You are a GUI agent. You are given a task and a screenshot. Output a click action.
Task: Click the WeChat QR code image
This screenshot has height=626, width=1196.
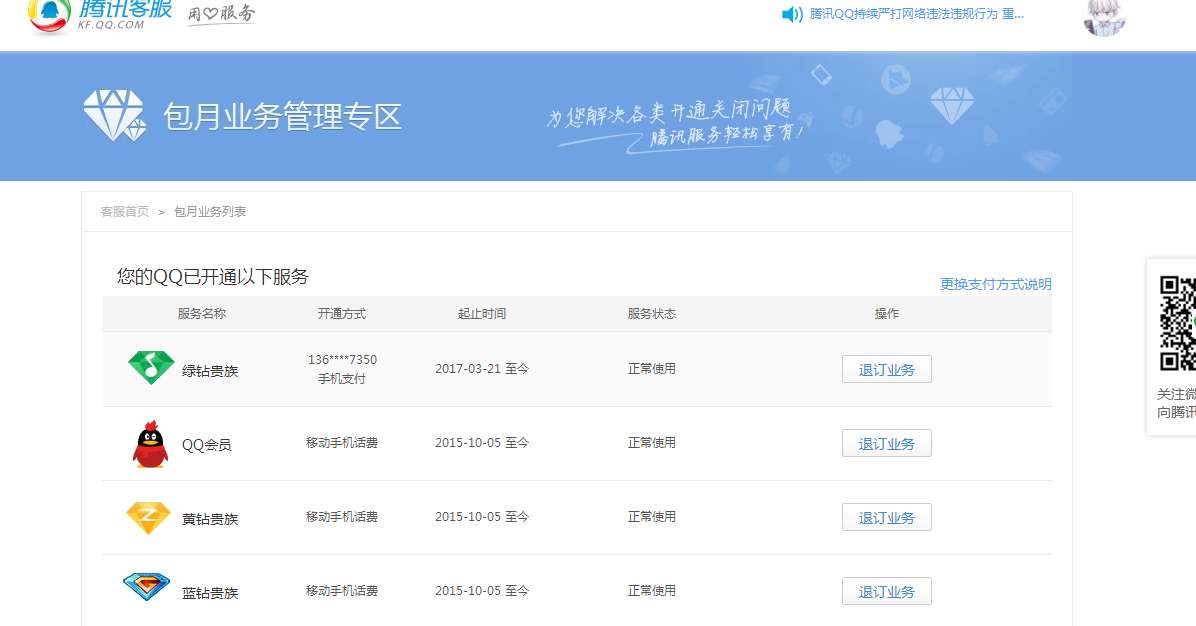1177,323
